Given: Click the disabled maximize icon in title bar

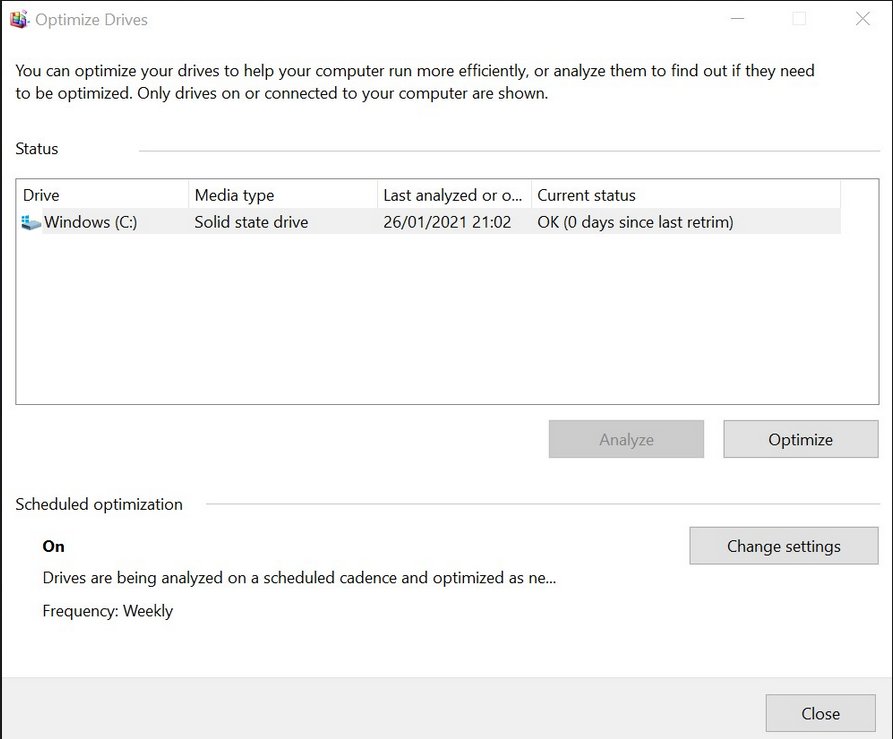Looking at the screenshot, I should tap(799, 19).
